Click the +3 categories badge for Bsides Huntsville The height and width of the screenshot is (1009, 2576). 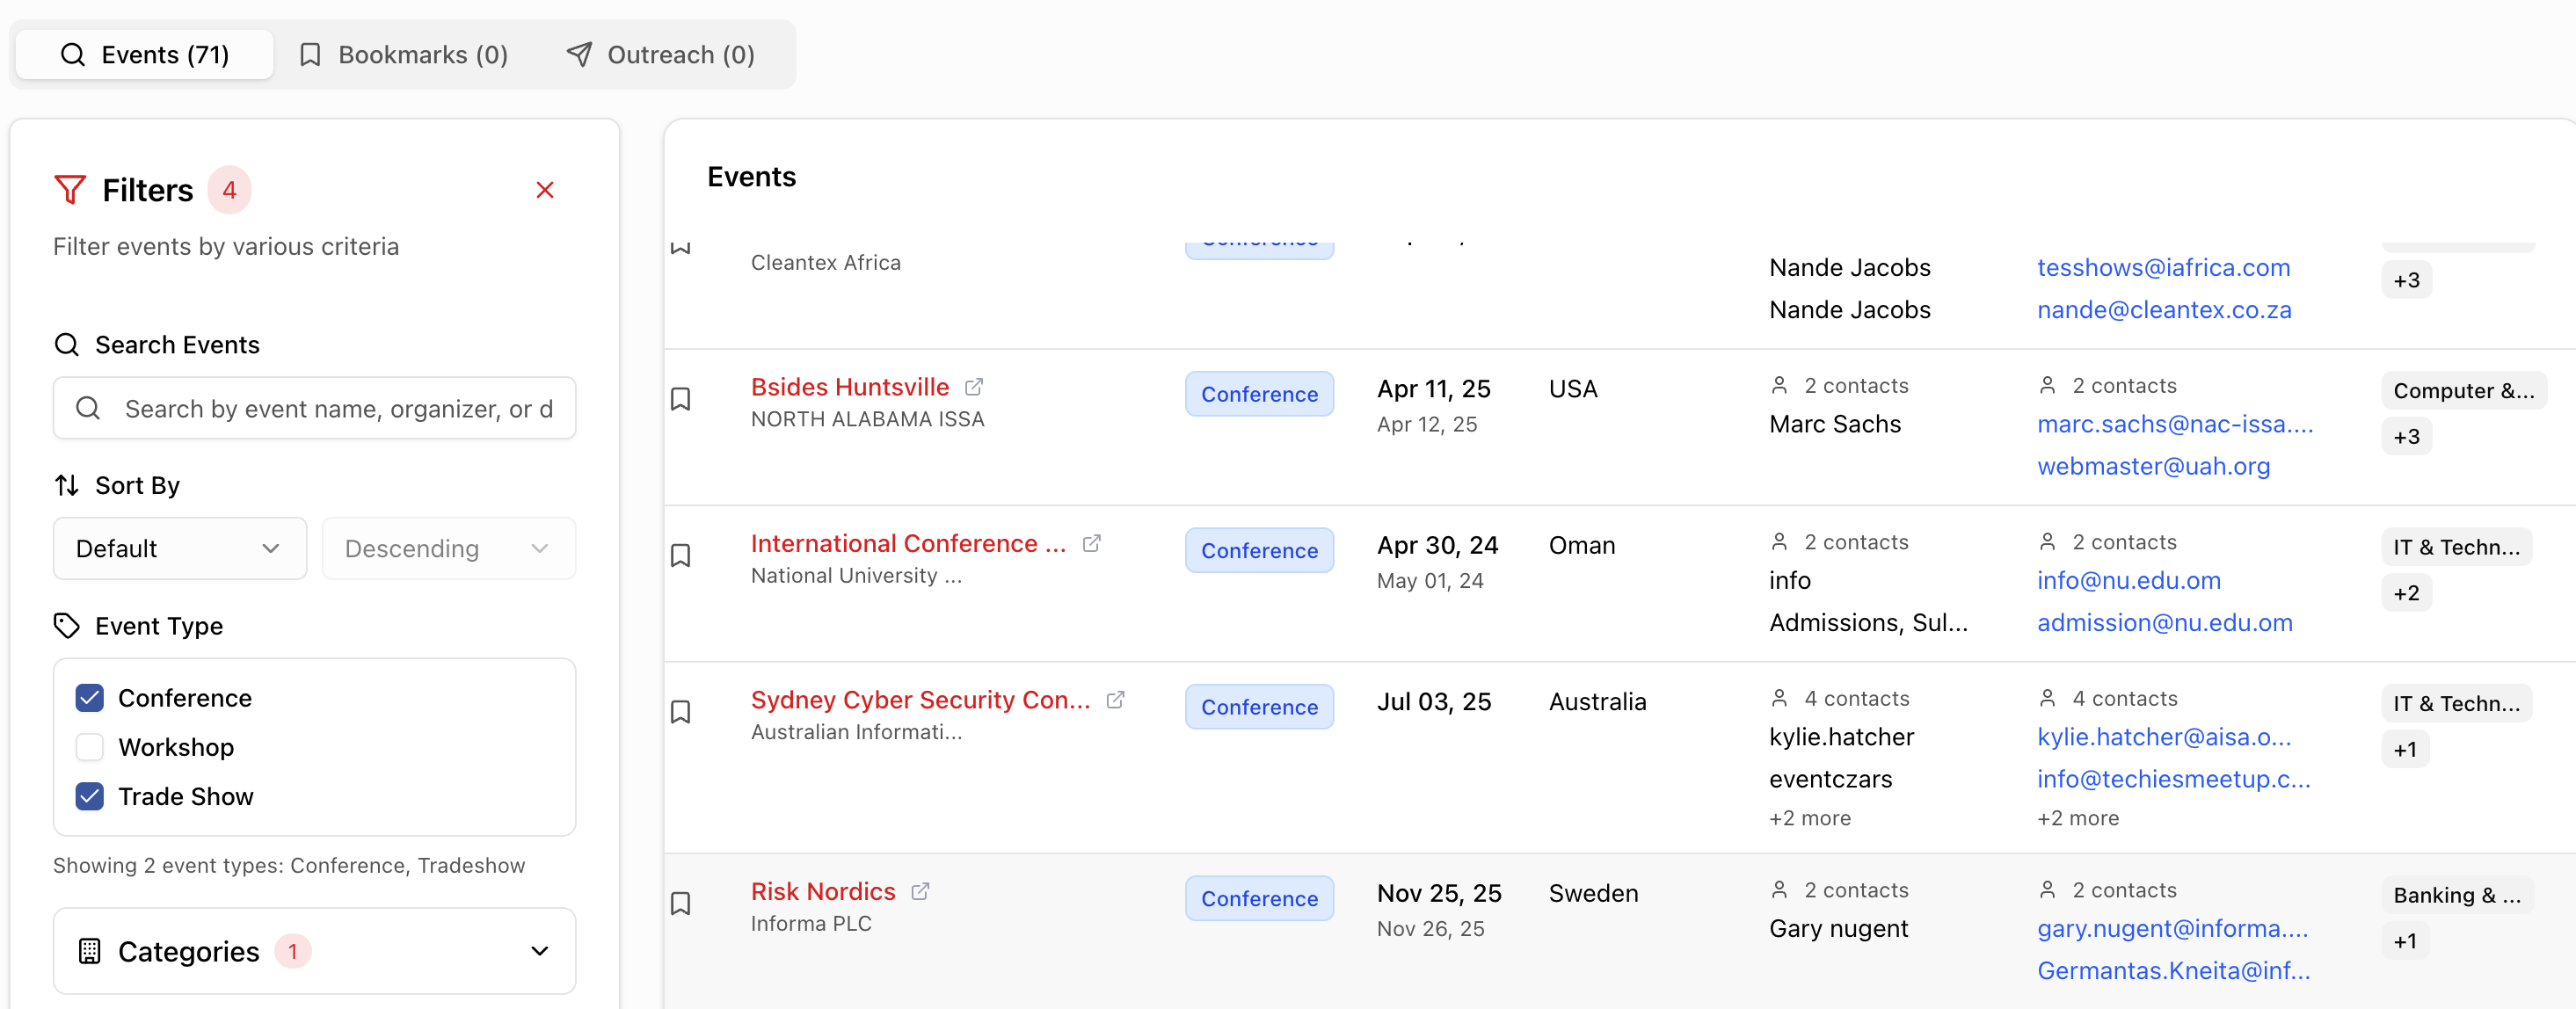coord(2406,437)
